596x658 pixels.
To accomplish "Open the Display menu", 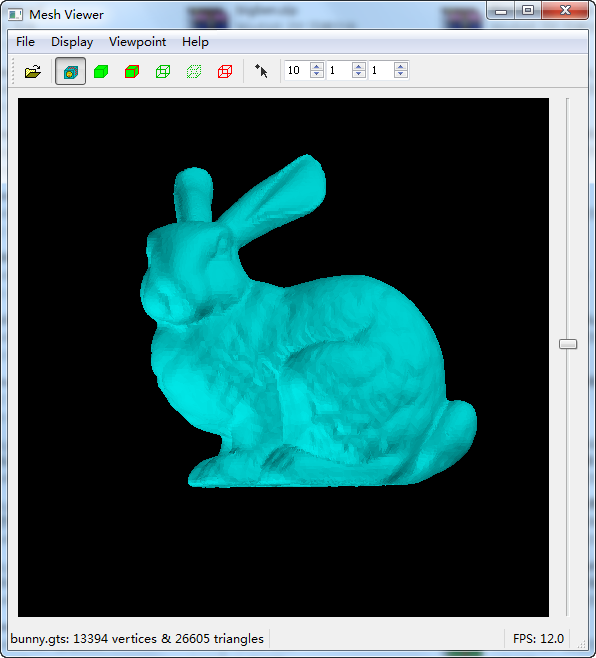I will (x=72, y=42).
